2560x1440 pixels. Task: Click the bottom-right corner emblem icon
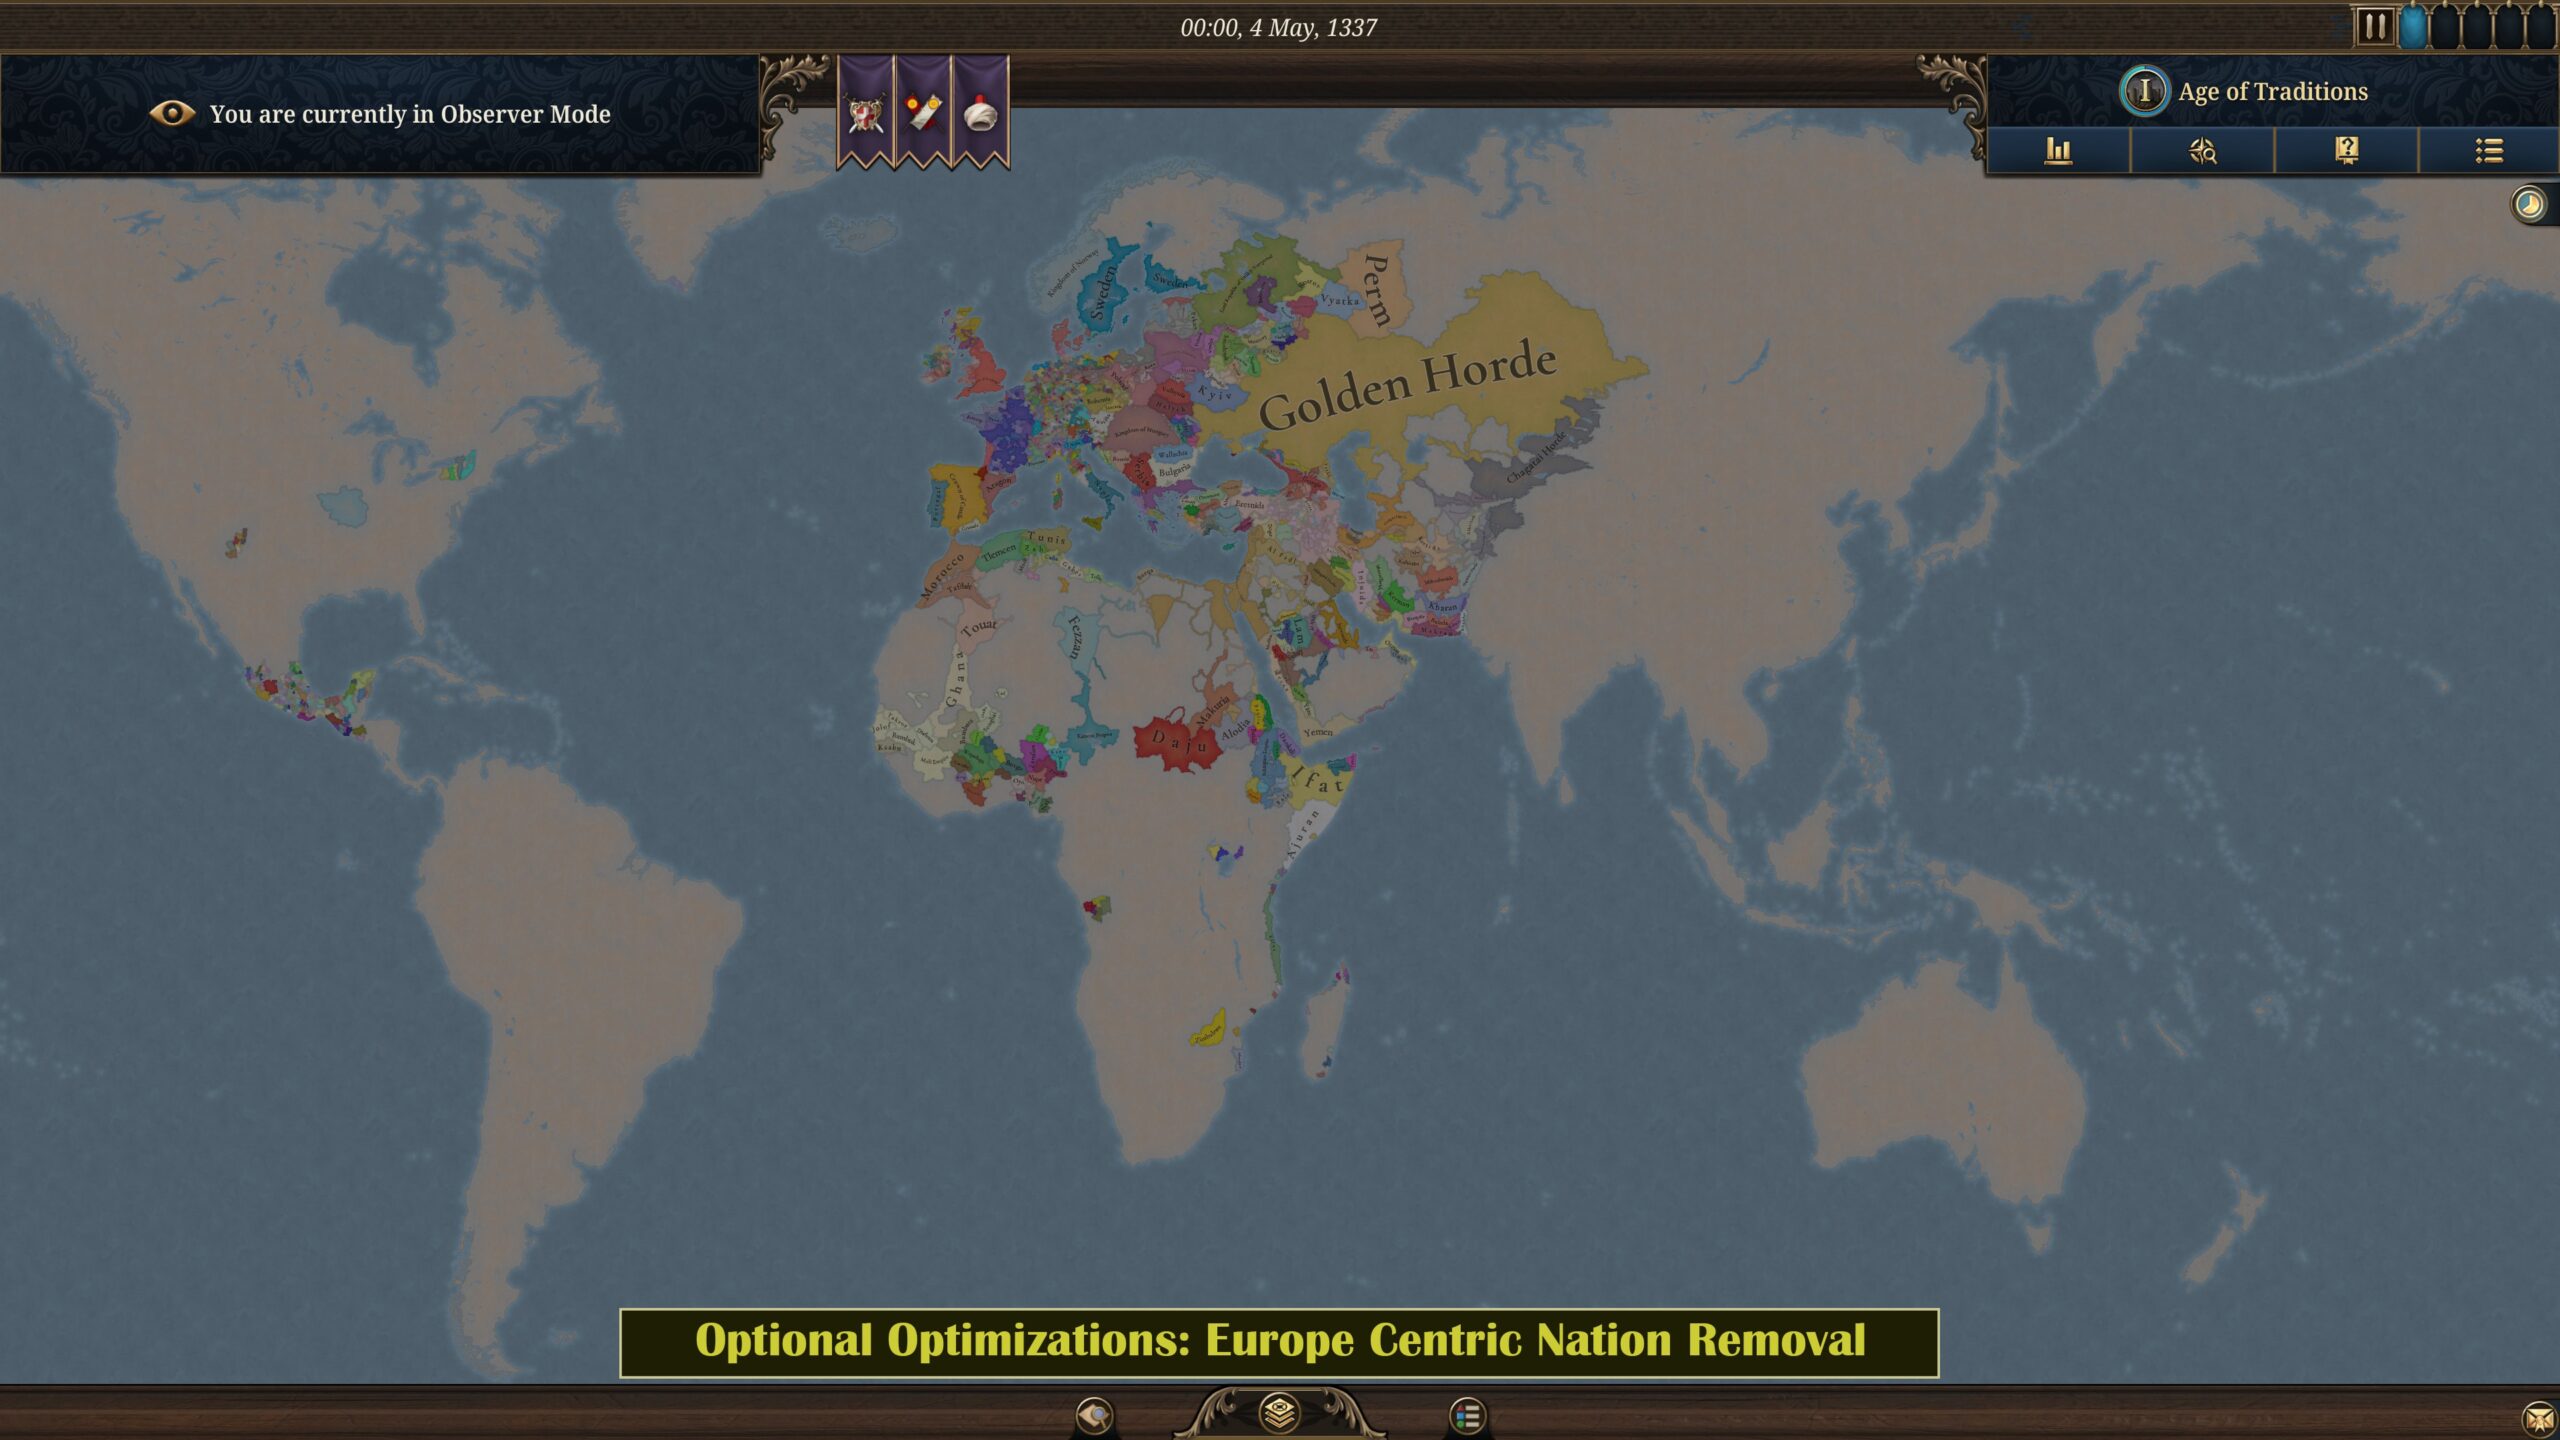[x=2538, y=1418]
